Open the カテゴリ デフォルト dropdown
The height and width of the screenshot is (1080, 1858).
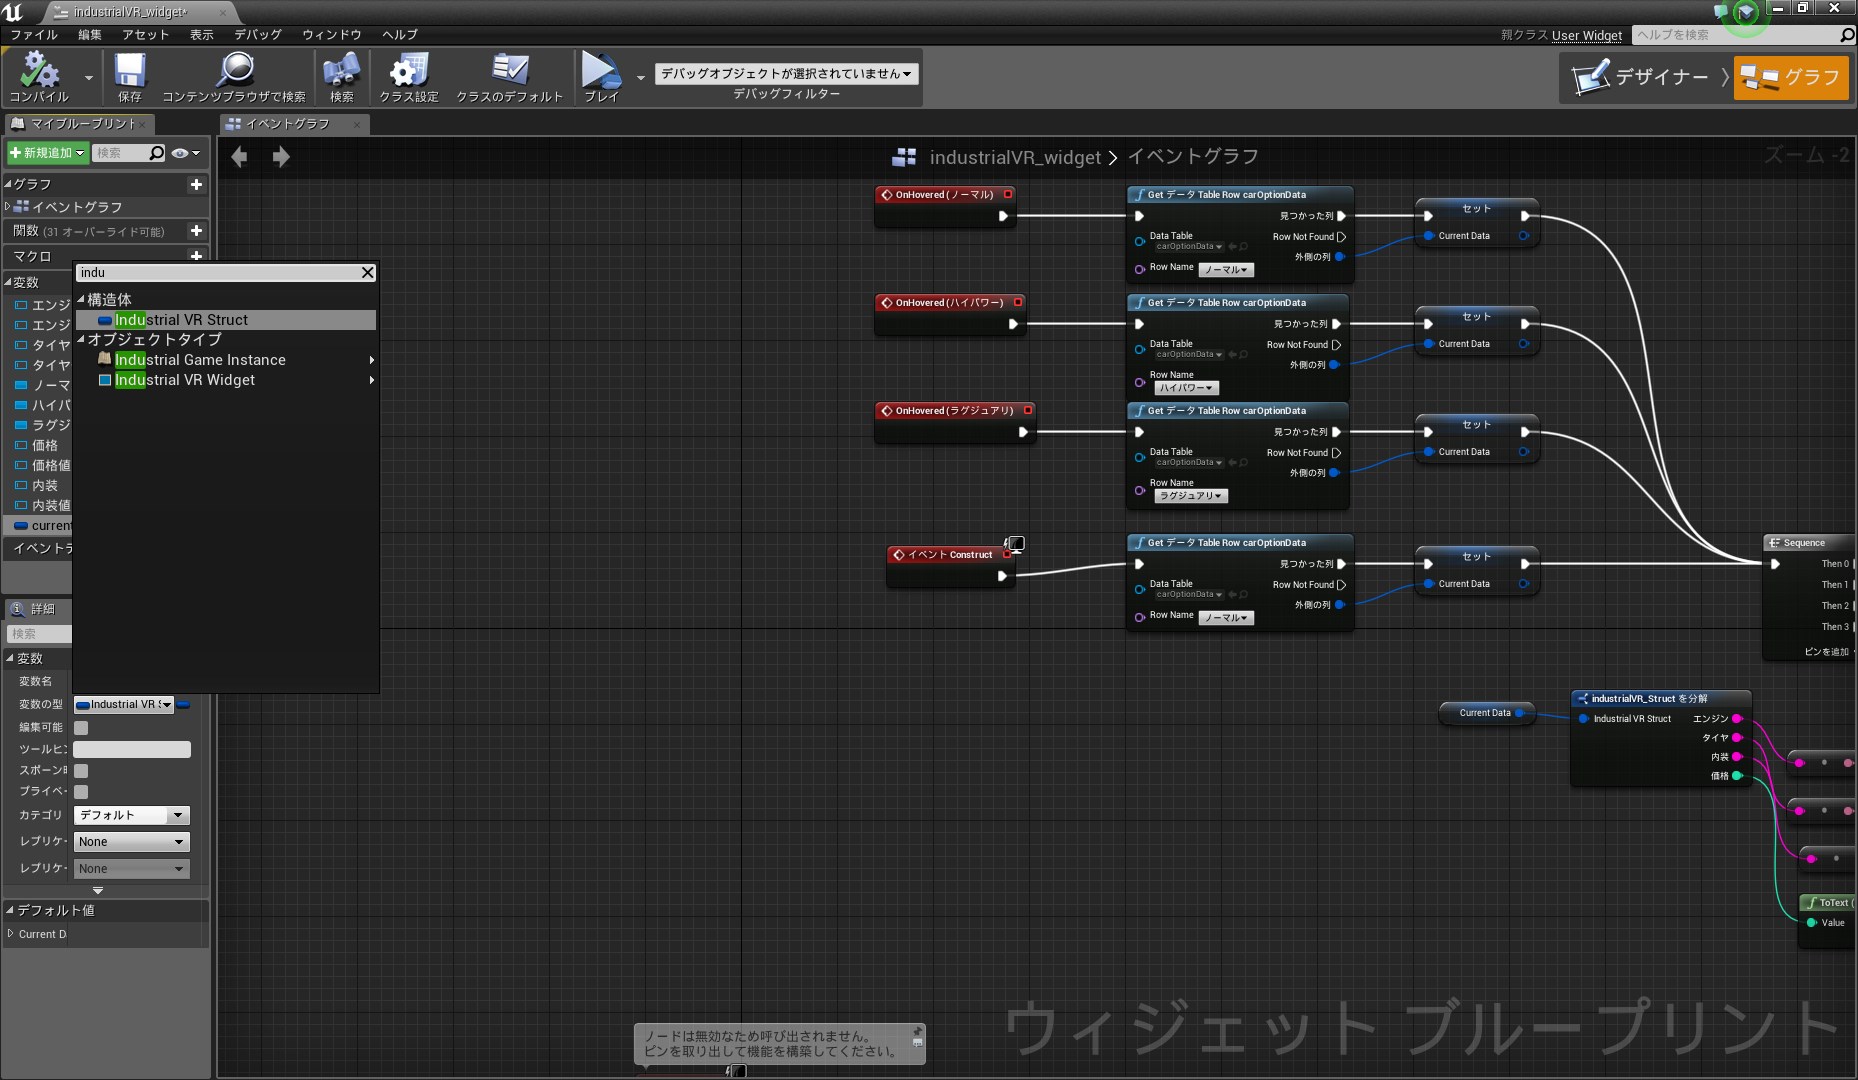[132, 816]
